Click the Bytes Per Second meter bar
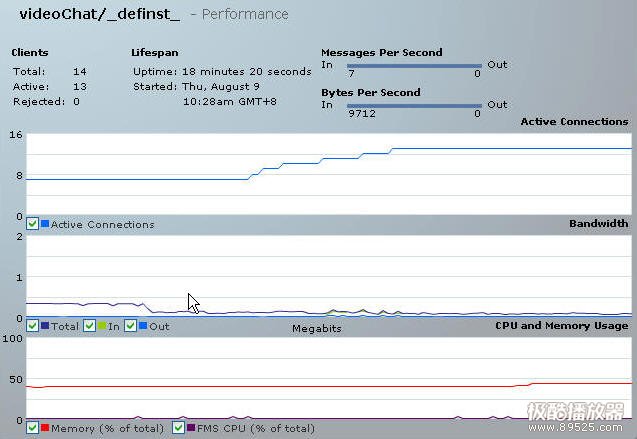 coord(414,105)
